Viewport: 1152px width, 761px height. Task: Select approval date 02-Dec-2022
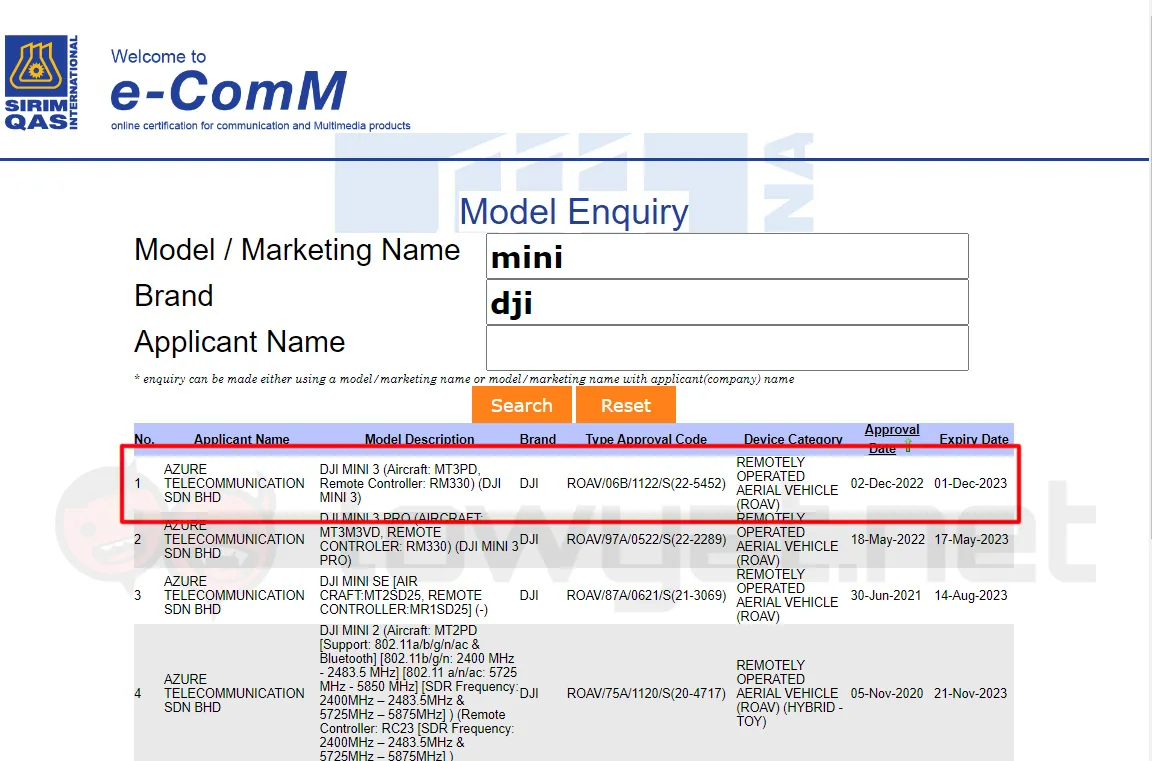pos(887,483)
